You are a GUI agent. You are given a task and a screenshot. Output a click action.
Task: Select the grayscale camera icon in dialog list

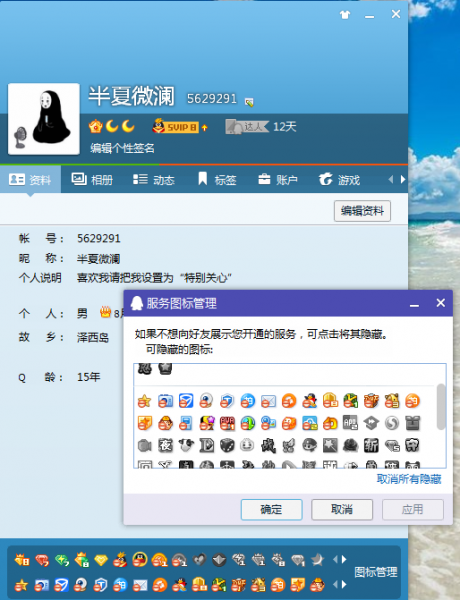[144, 445]
